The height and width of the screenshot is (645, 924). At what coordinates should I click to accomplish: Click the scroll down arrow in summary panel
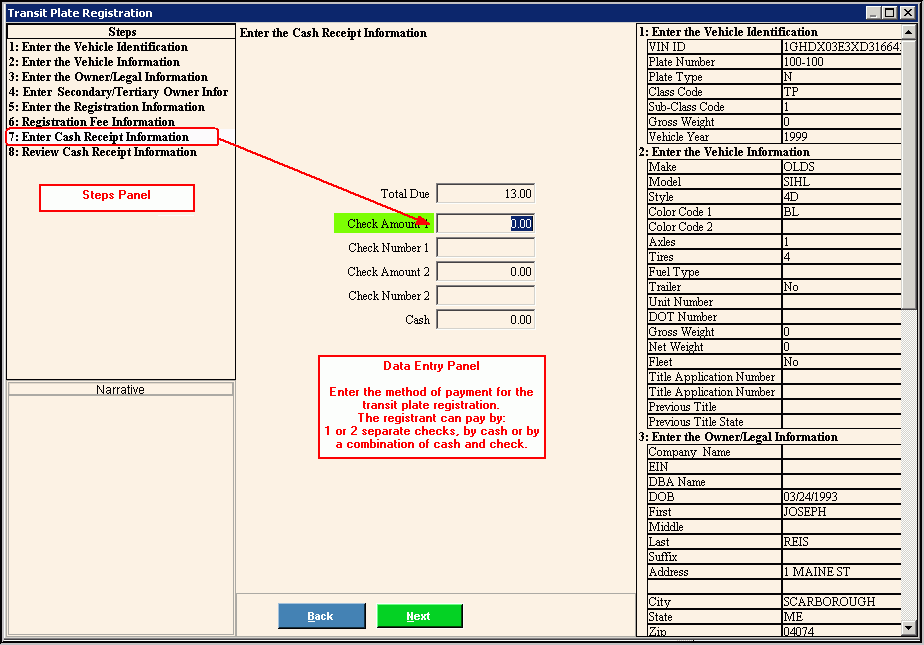coord(909,628)
